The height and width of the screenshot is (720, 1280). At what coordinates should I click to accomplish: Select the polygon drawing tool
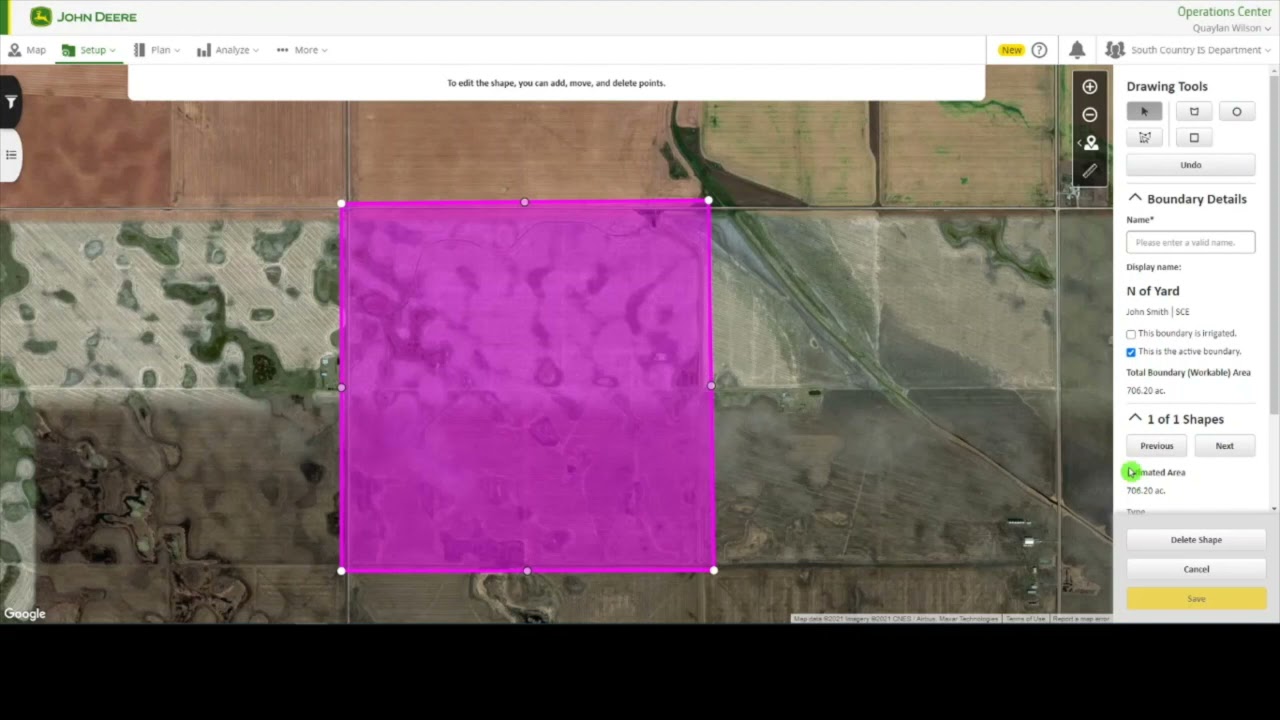[1194, 112]
